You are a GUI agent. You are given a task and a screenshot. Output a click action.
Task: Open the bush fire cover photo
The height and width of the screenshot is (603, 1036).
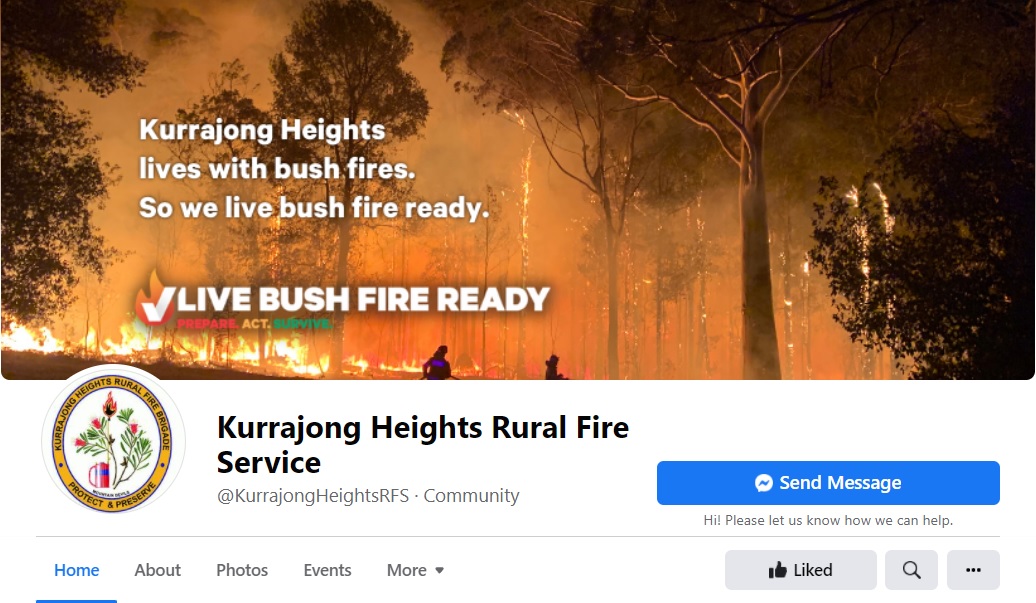click(x=518, y=190)
